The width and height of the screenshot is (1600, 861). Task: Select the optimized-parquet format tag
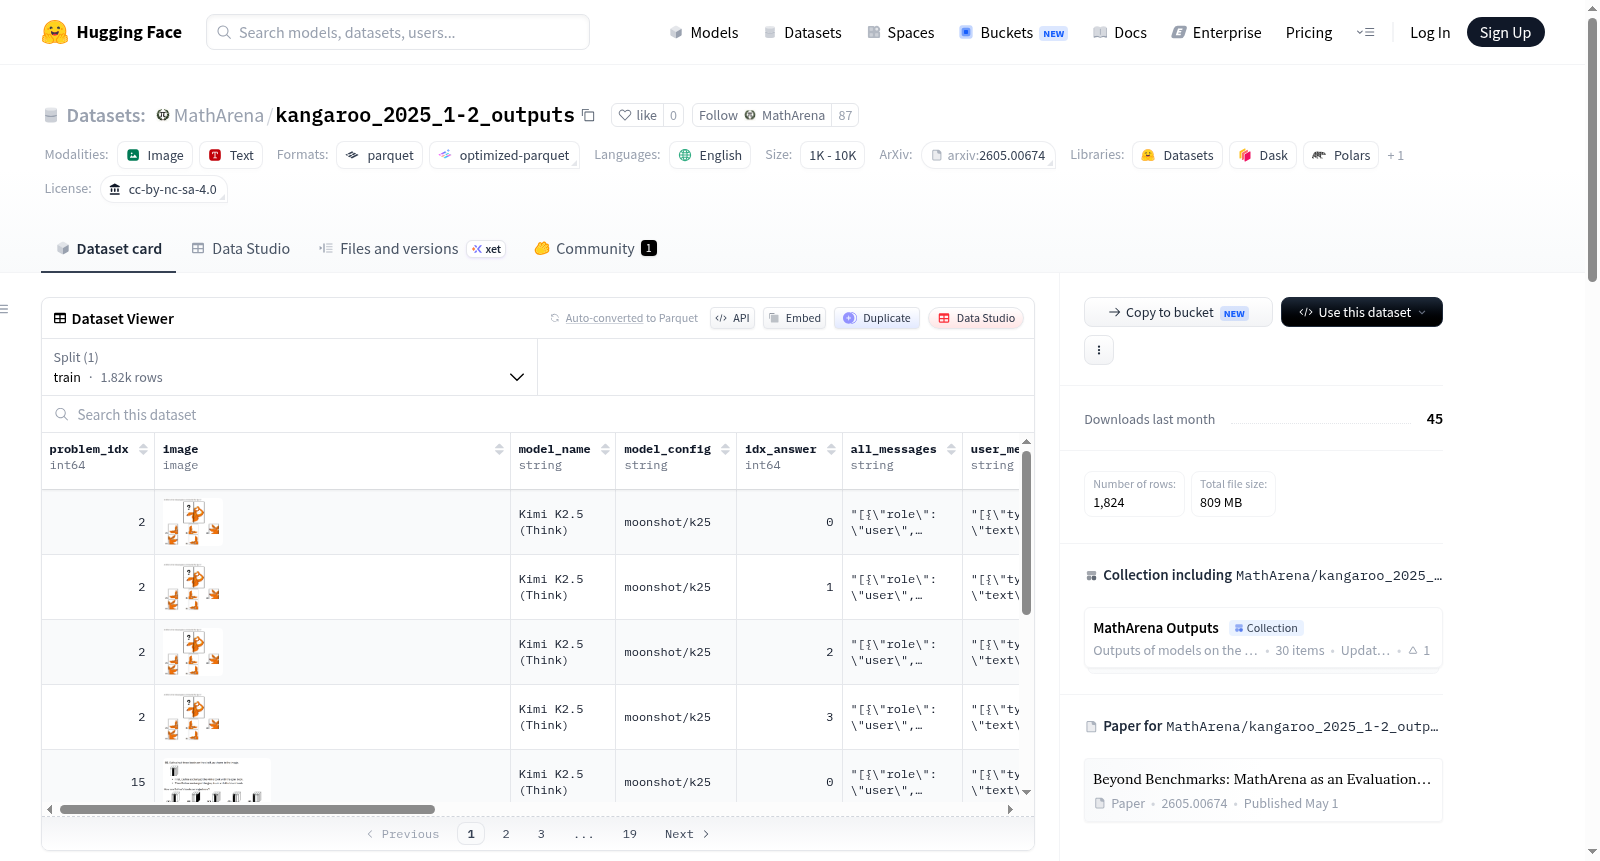(504, 155)
